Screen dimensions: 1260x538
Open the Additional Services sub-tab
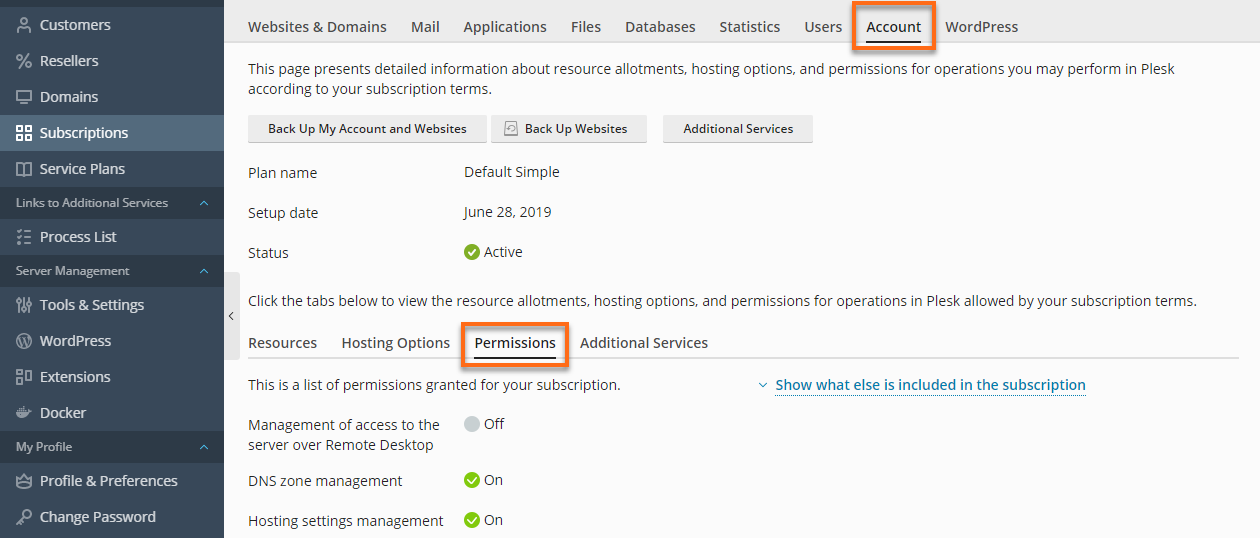(x=644, y=343)
